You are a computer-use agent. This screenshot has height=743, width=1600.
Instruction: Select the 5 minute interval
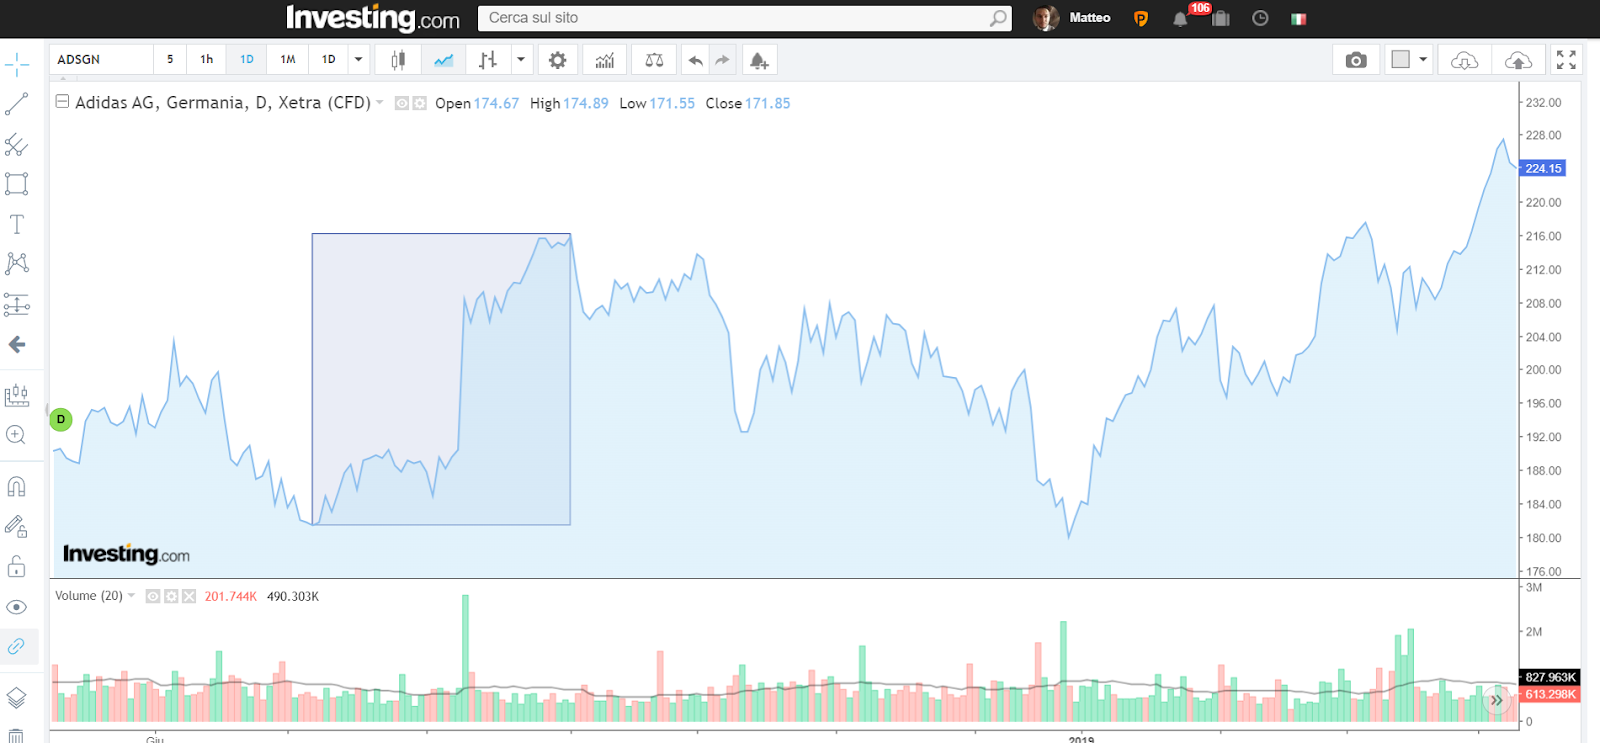point(170,60)
